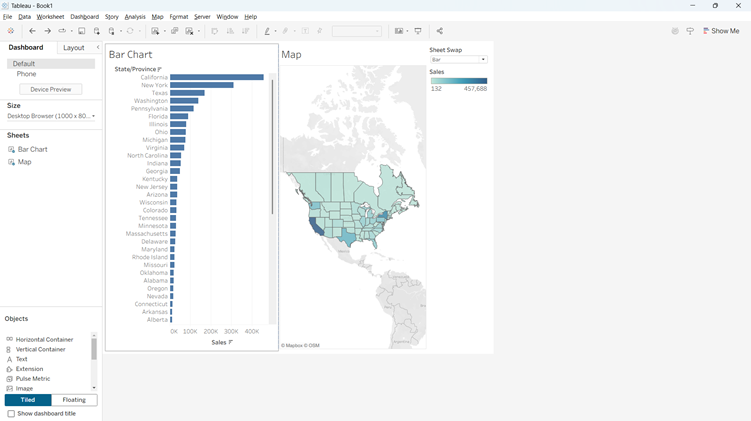Click the refresh/run update circular icon
This screenshot has height=421, width=751.
(130, 31)
